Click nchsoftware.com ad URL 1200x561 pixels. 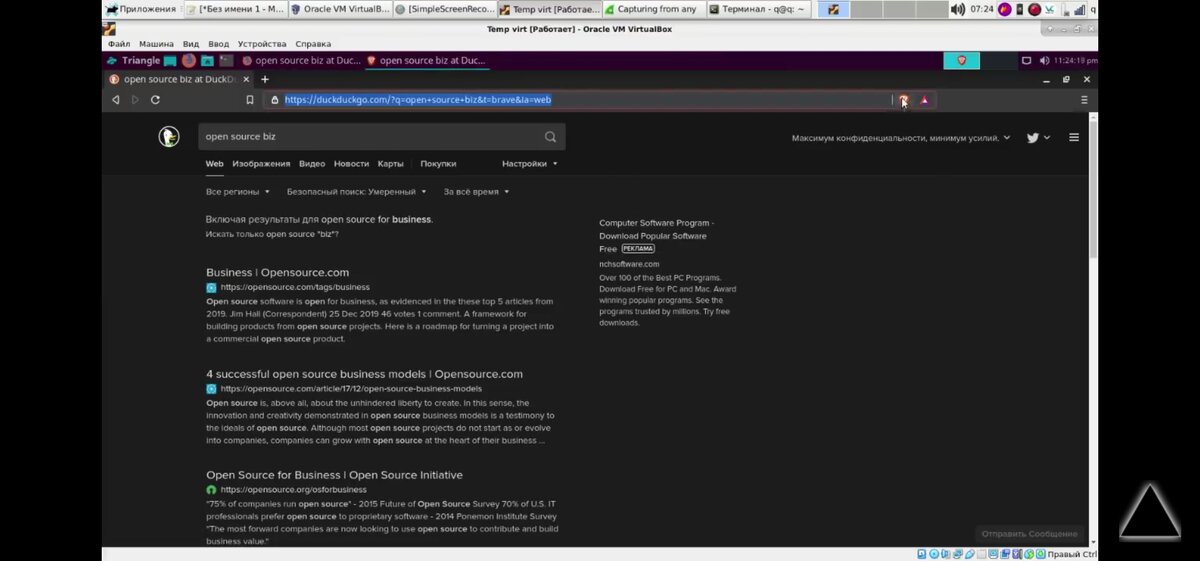tap(629, 264)
